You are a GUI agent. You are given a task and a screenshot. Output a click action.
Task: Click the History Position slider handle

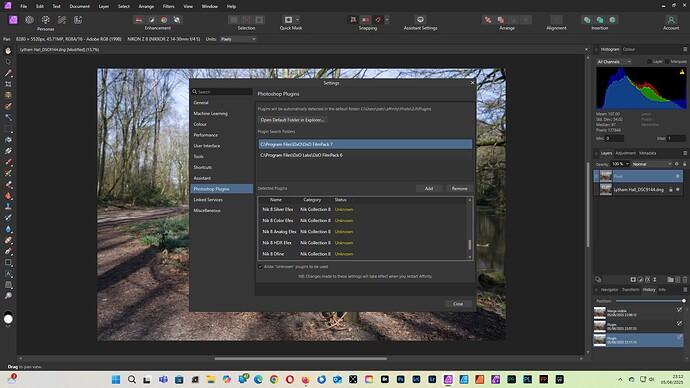click(683, 301)
